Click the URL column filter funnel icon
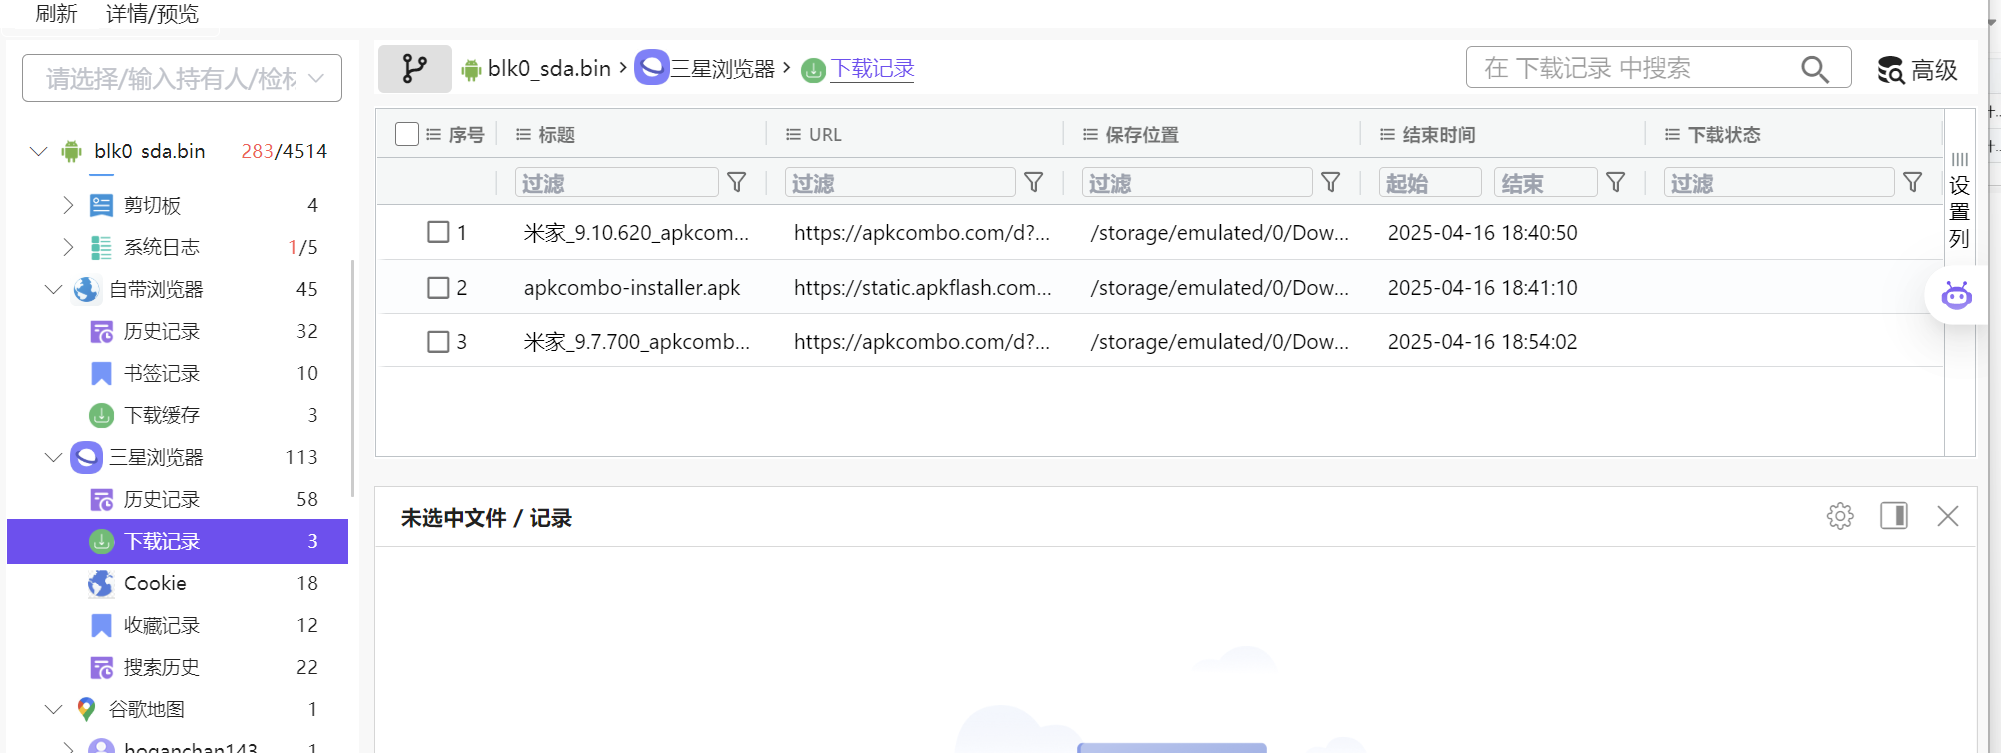This screenshot has width=2001, height=753. tap(1034, 182)
